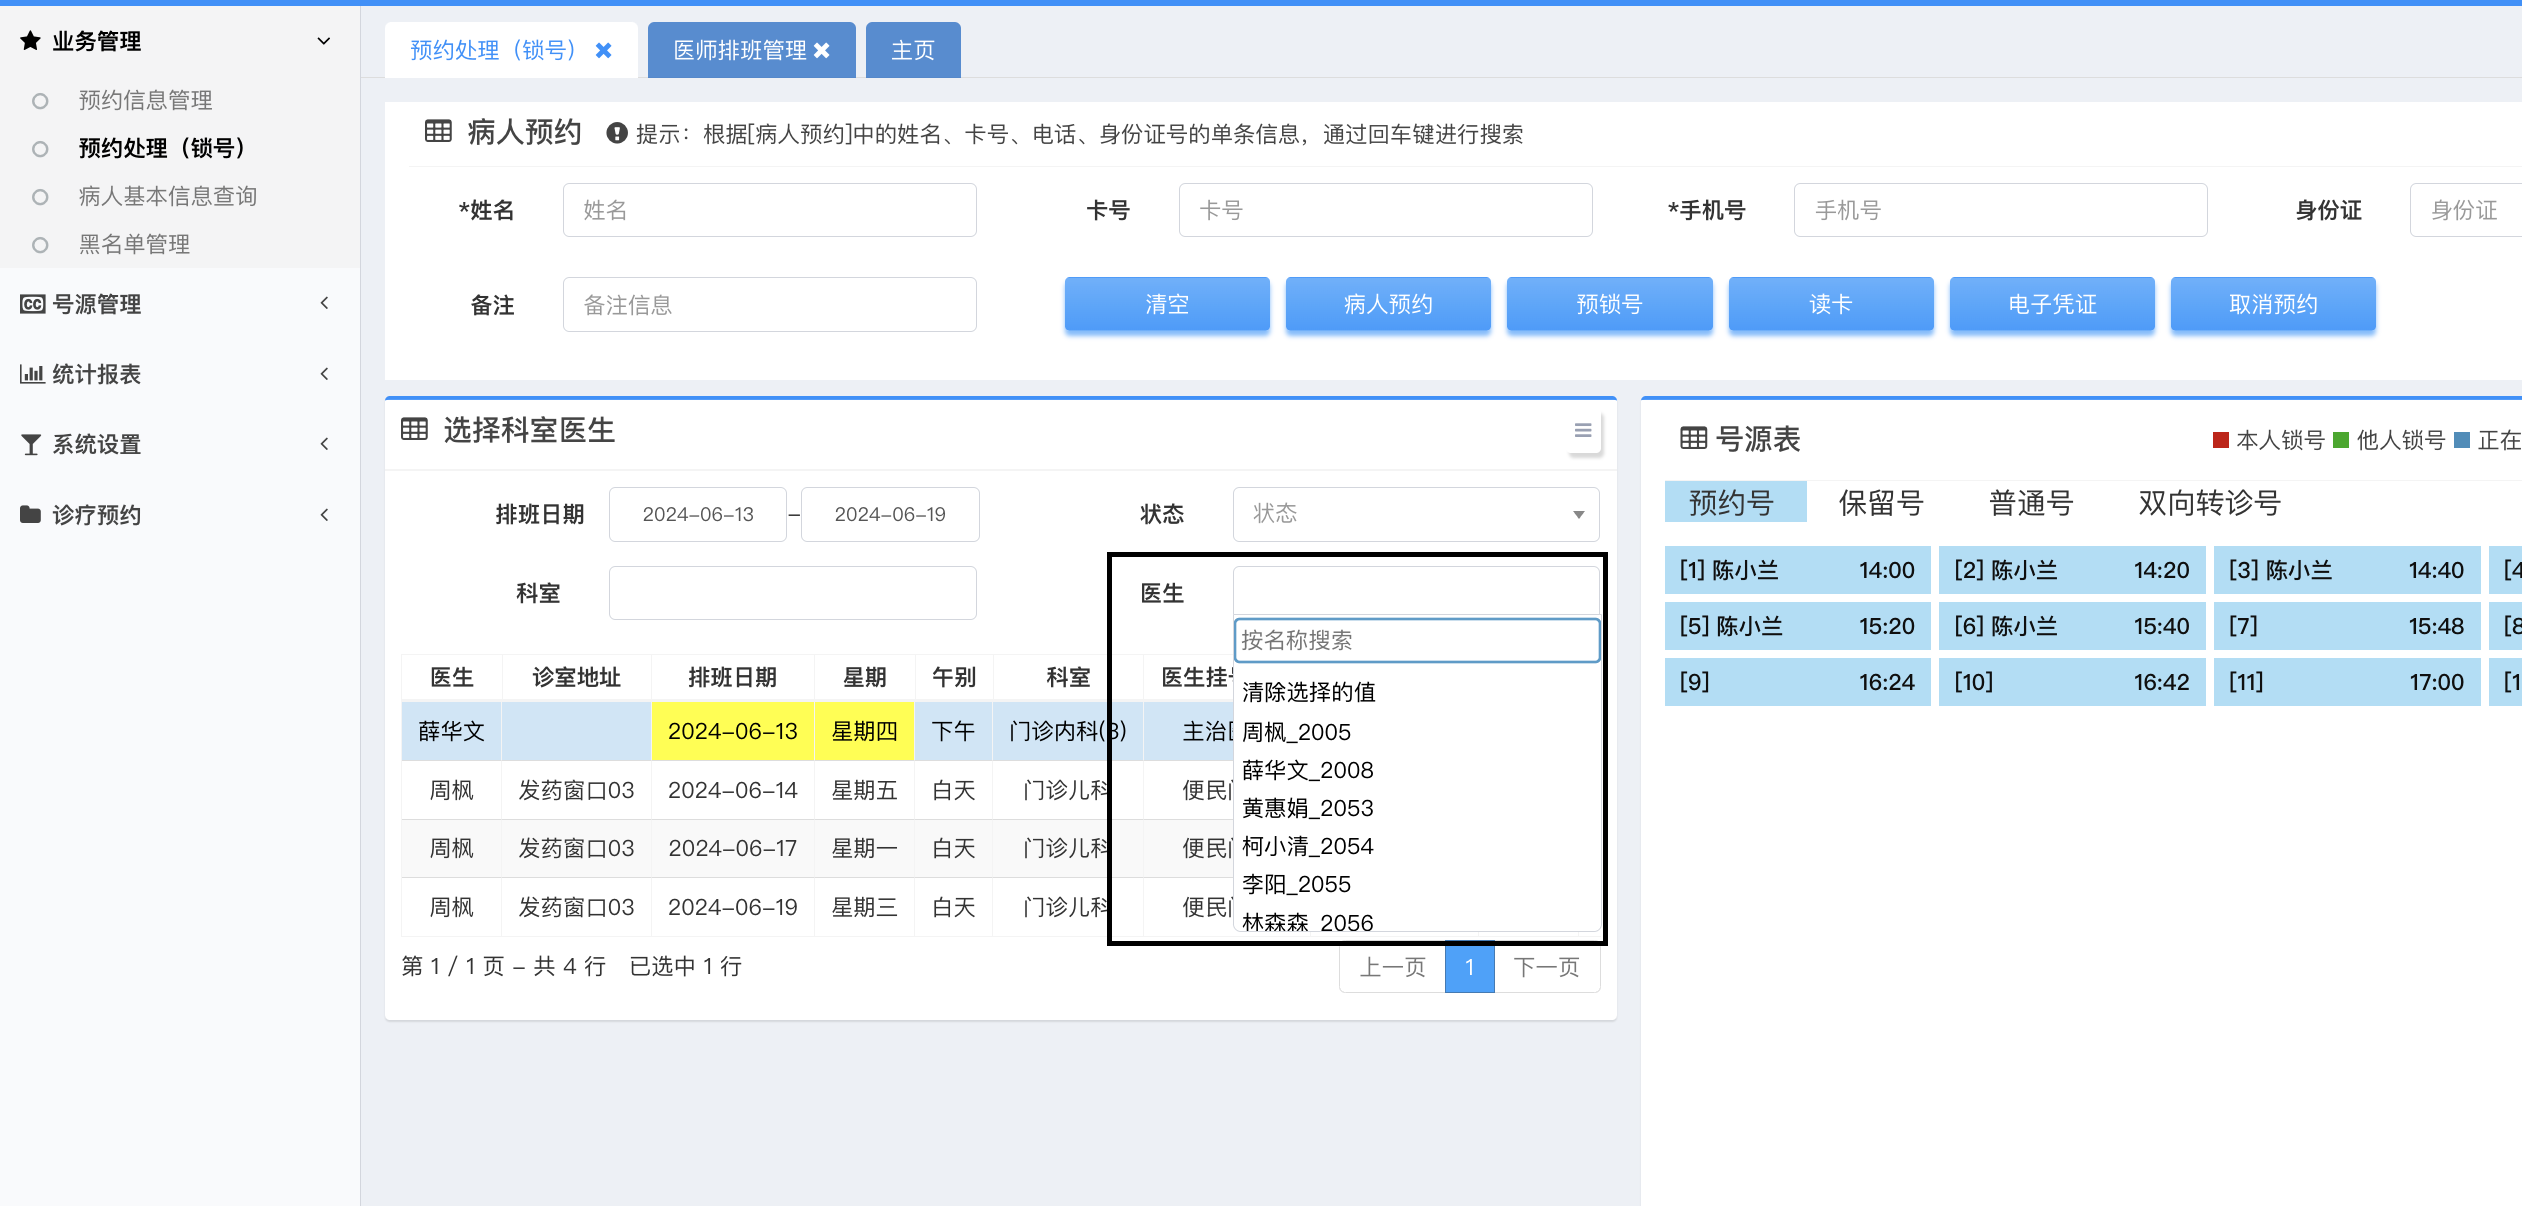Close the 医师排班管理 tab

(822, 50)
